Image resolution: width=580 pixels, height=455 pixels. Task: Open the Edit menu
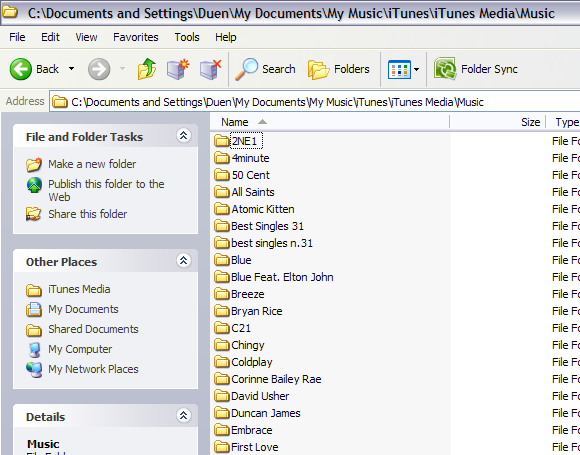coord(50,37)
